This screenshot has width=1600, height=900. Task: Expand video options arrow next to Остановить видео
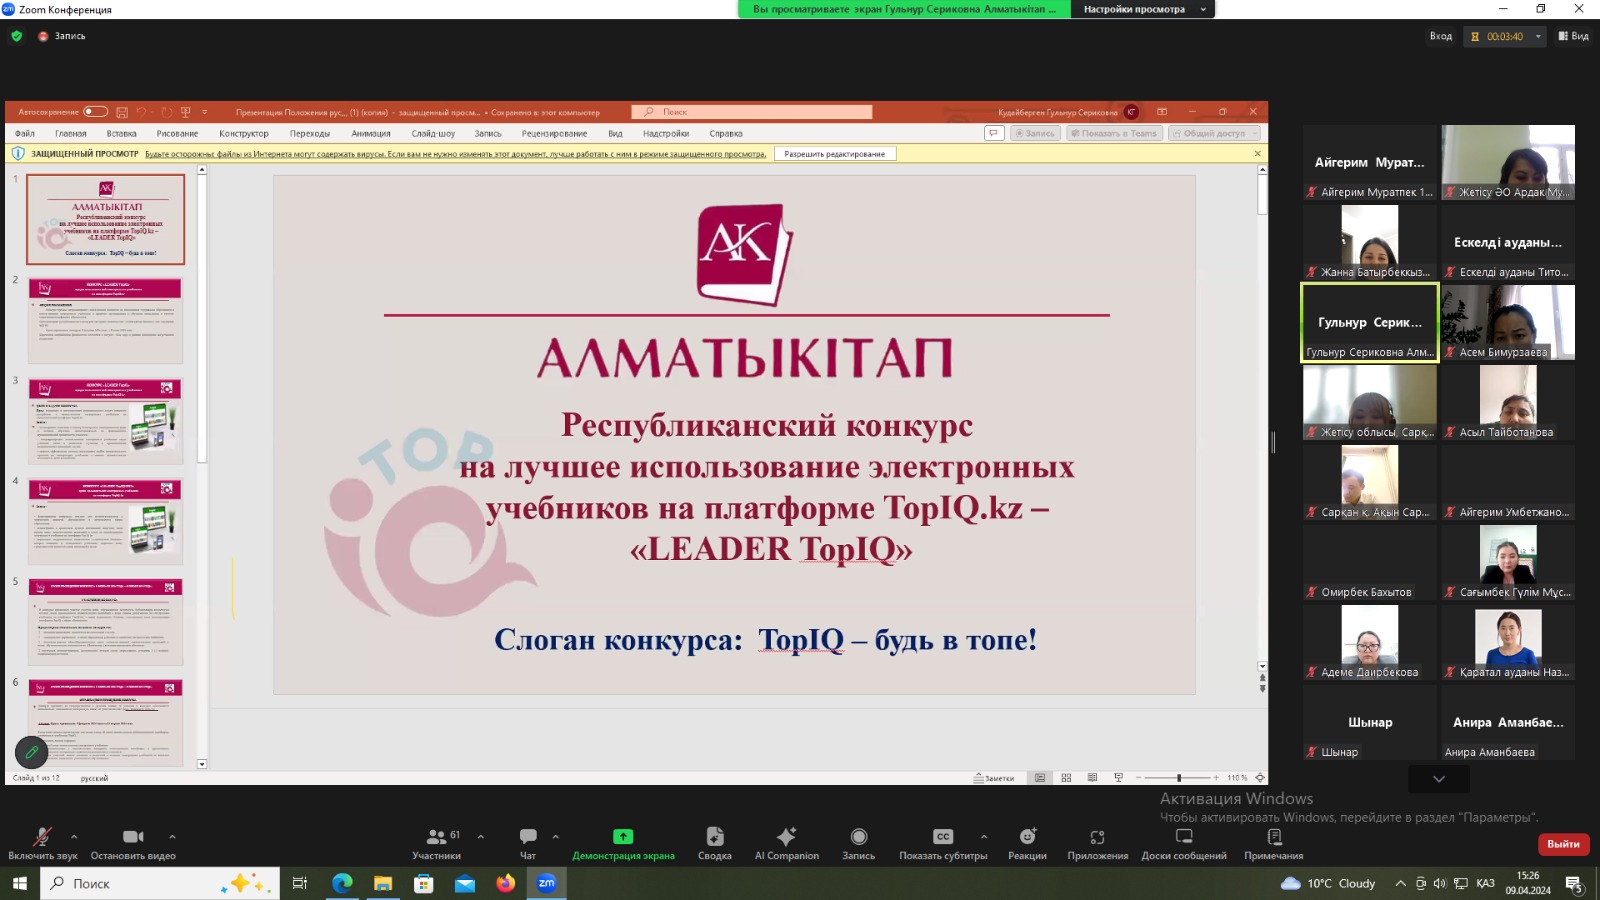click(172, 837)
